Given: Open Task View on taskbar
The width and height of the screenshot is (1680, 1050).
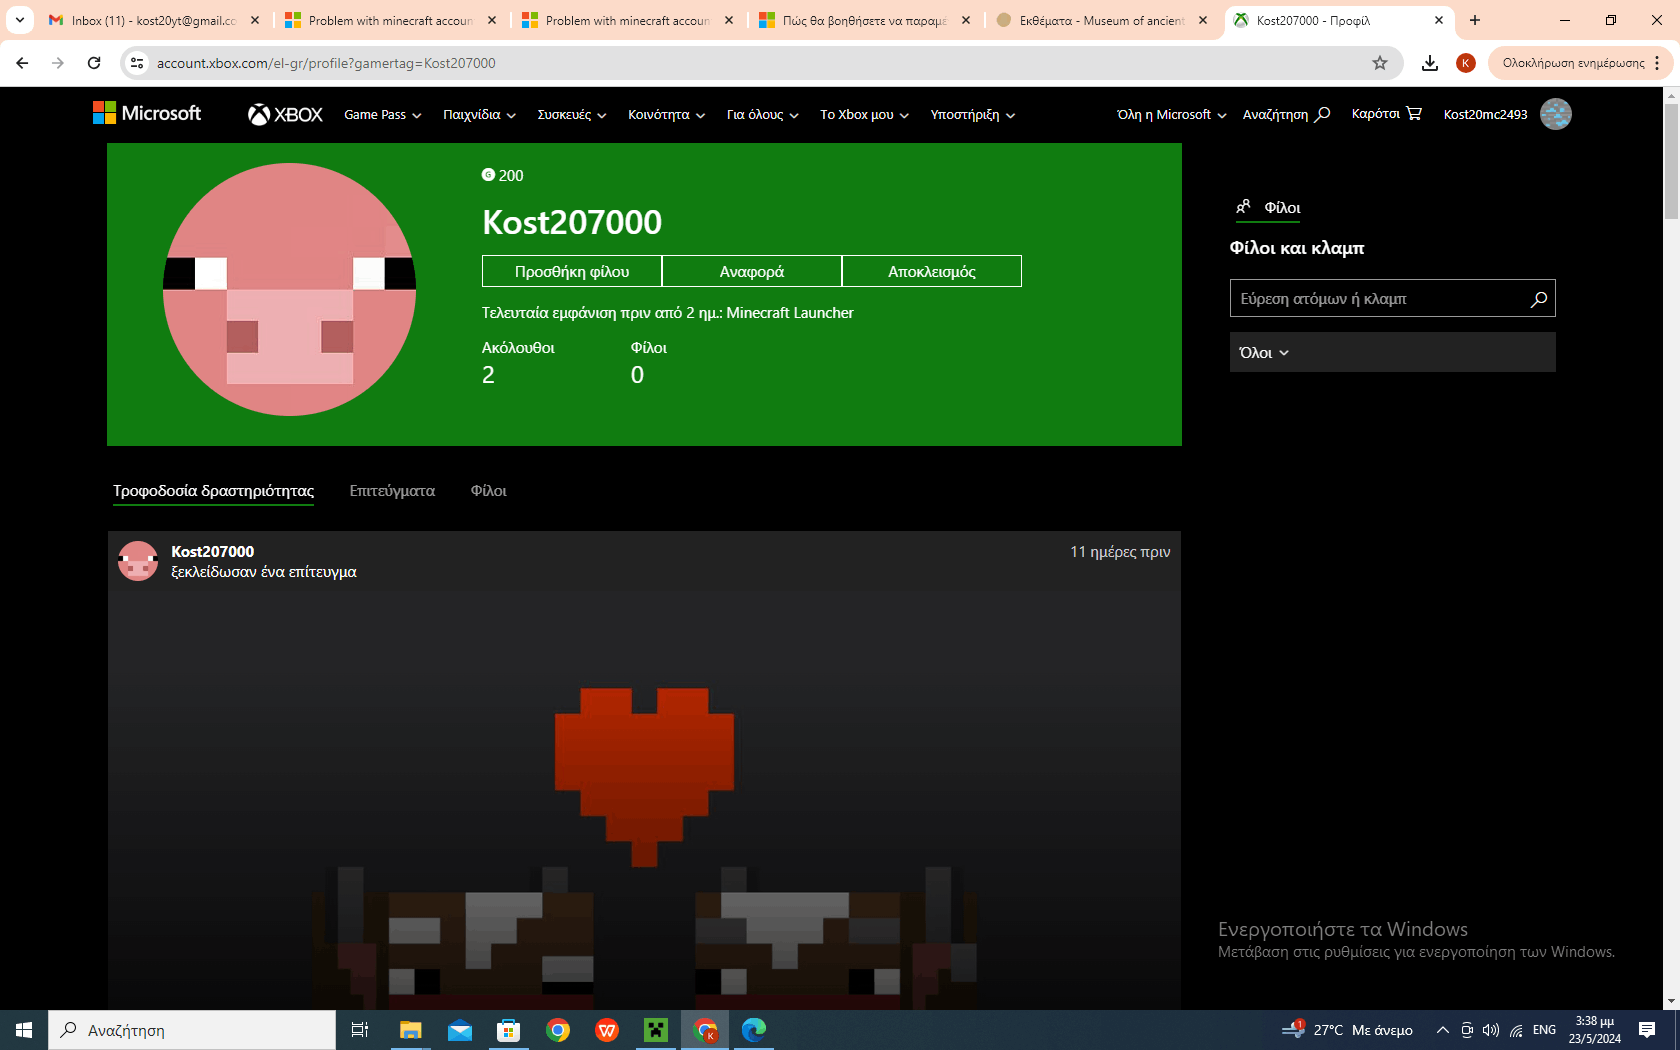Looking at the screenshot, I should click(x=360, y=1030).
